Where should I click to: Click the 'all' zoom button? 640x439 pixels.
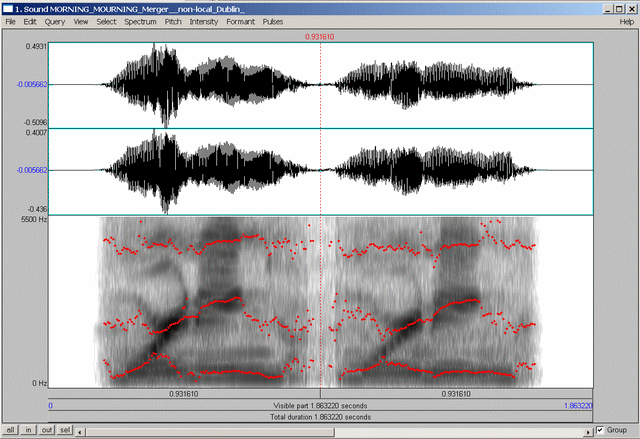click(11, 430)
